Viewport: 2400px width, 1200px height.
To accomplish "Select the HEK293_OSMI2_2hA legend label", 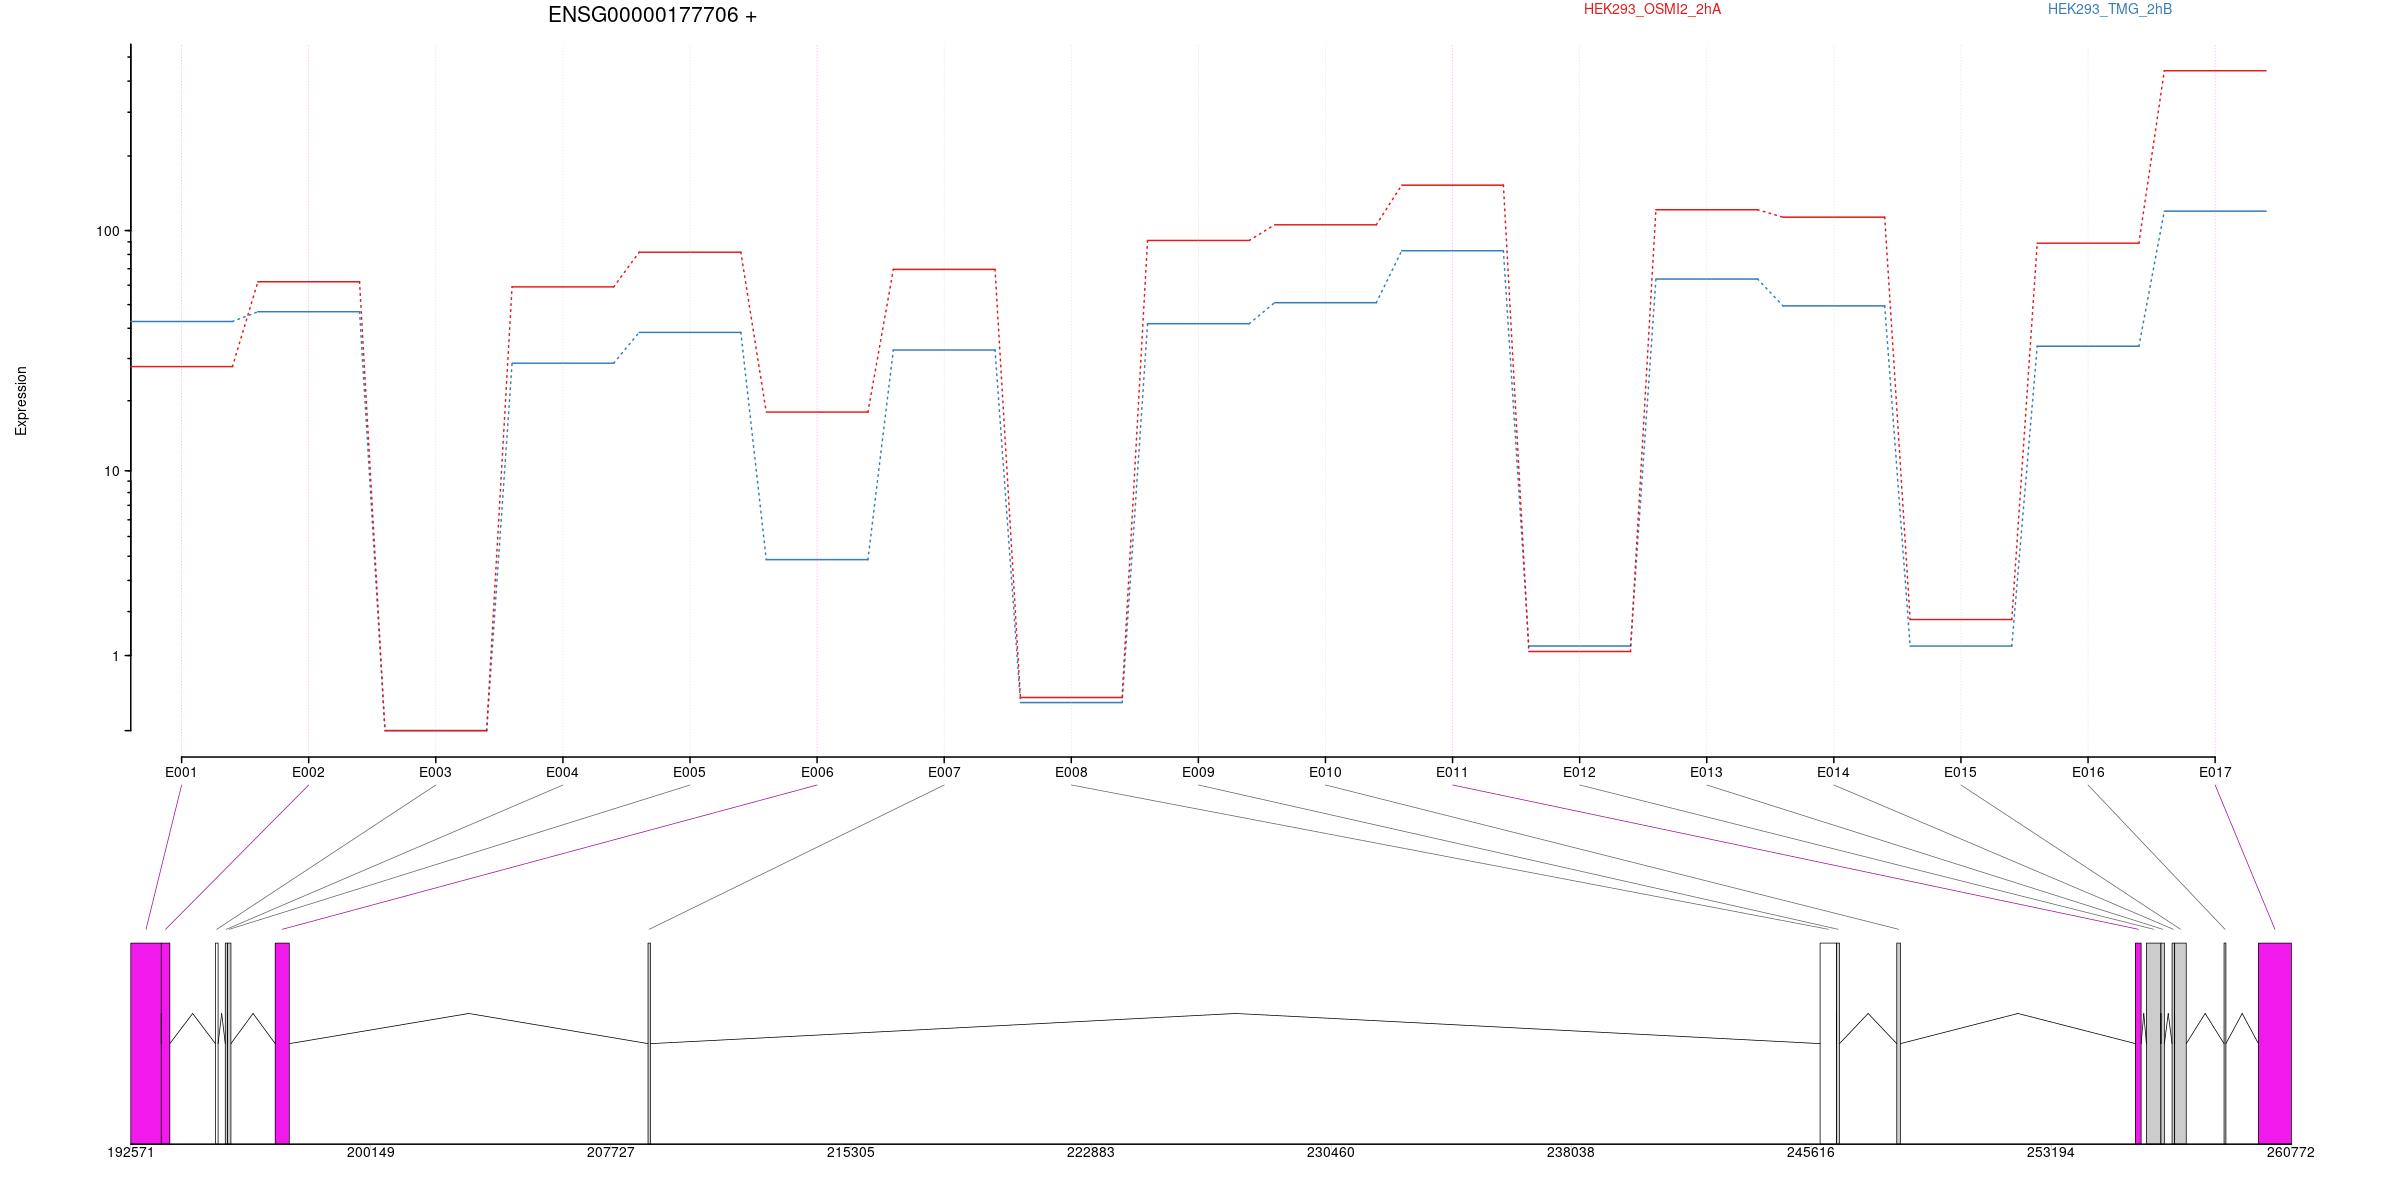I will (x=1652, y=9).
